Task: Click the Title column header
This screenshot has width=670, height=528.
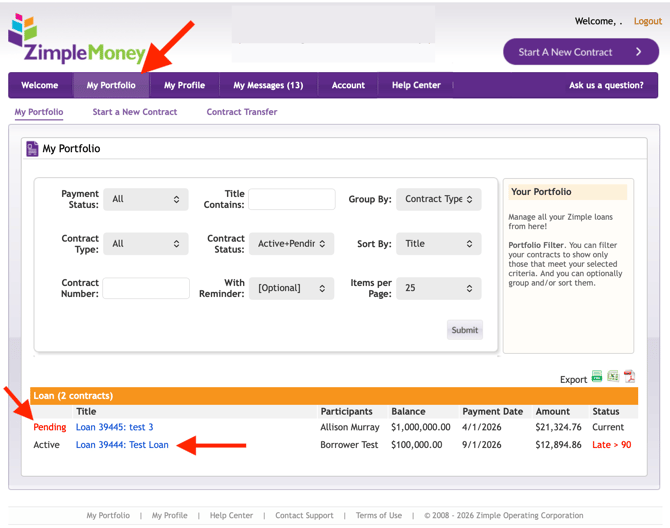Action: pos(86,411)
